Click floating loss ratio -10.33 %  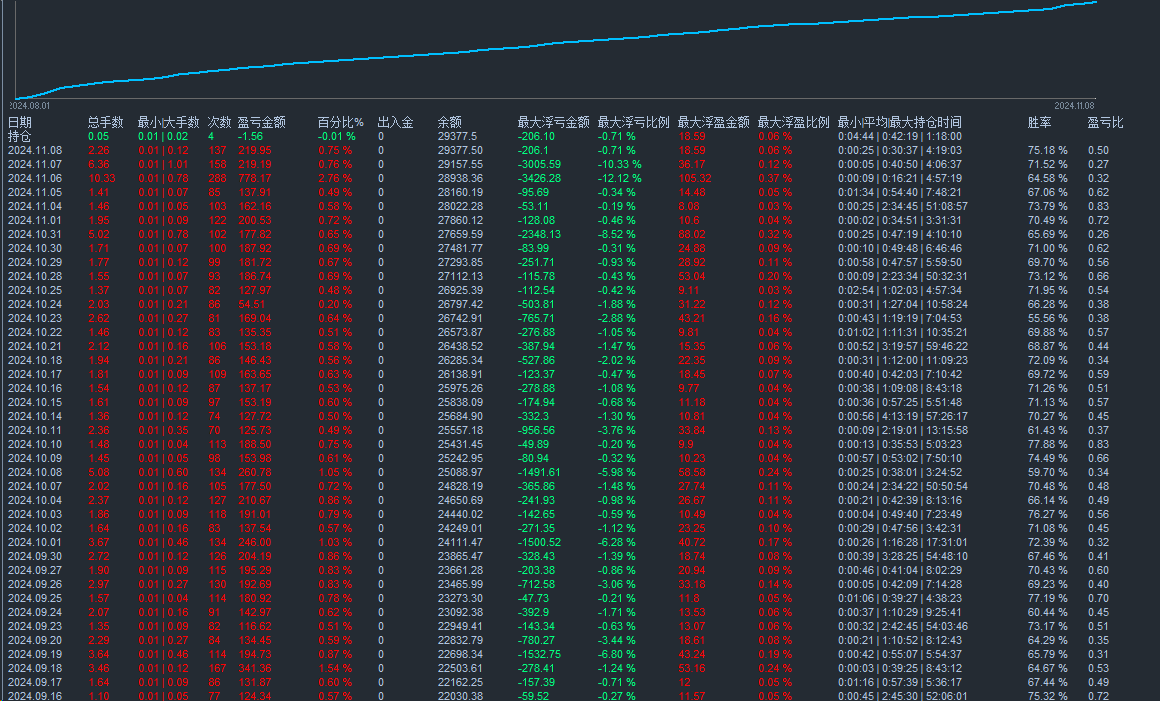point(620,164)
